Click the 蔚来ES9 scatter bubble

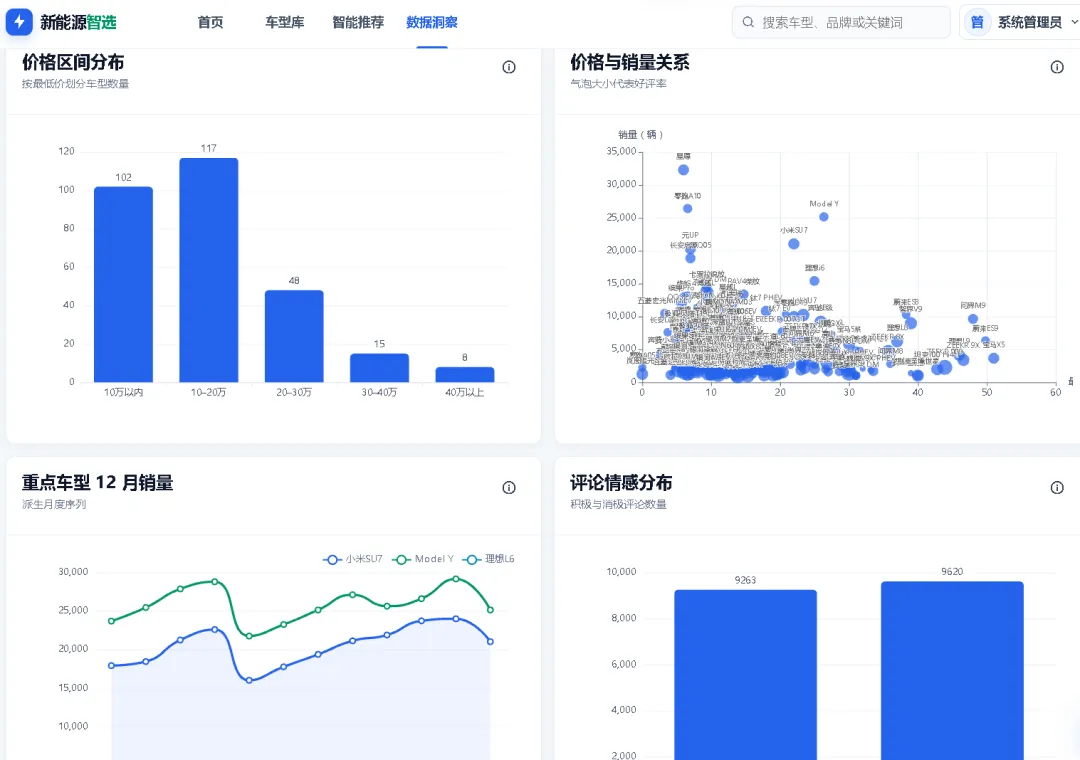(986, 340)
